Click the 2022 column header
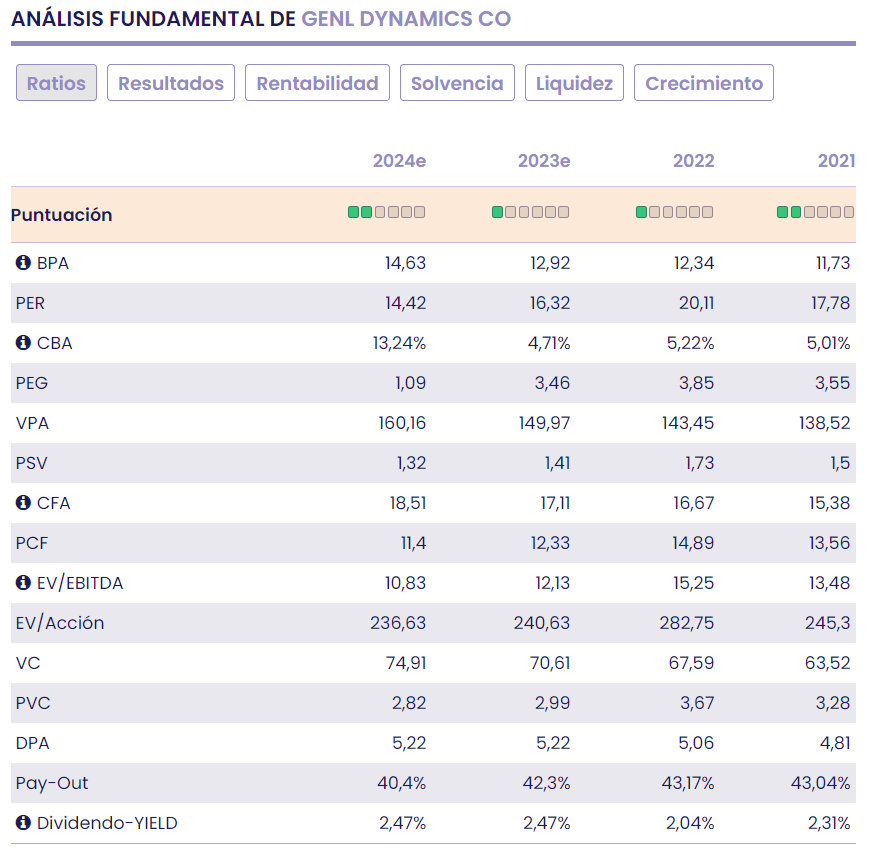The width and height of the screenshot is (872, 859). point(693,161)
